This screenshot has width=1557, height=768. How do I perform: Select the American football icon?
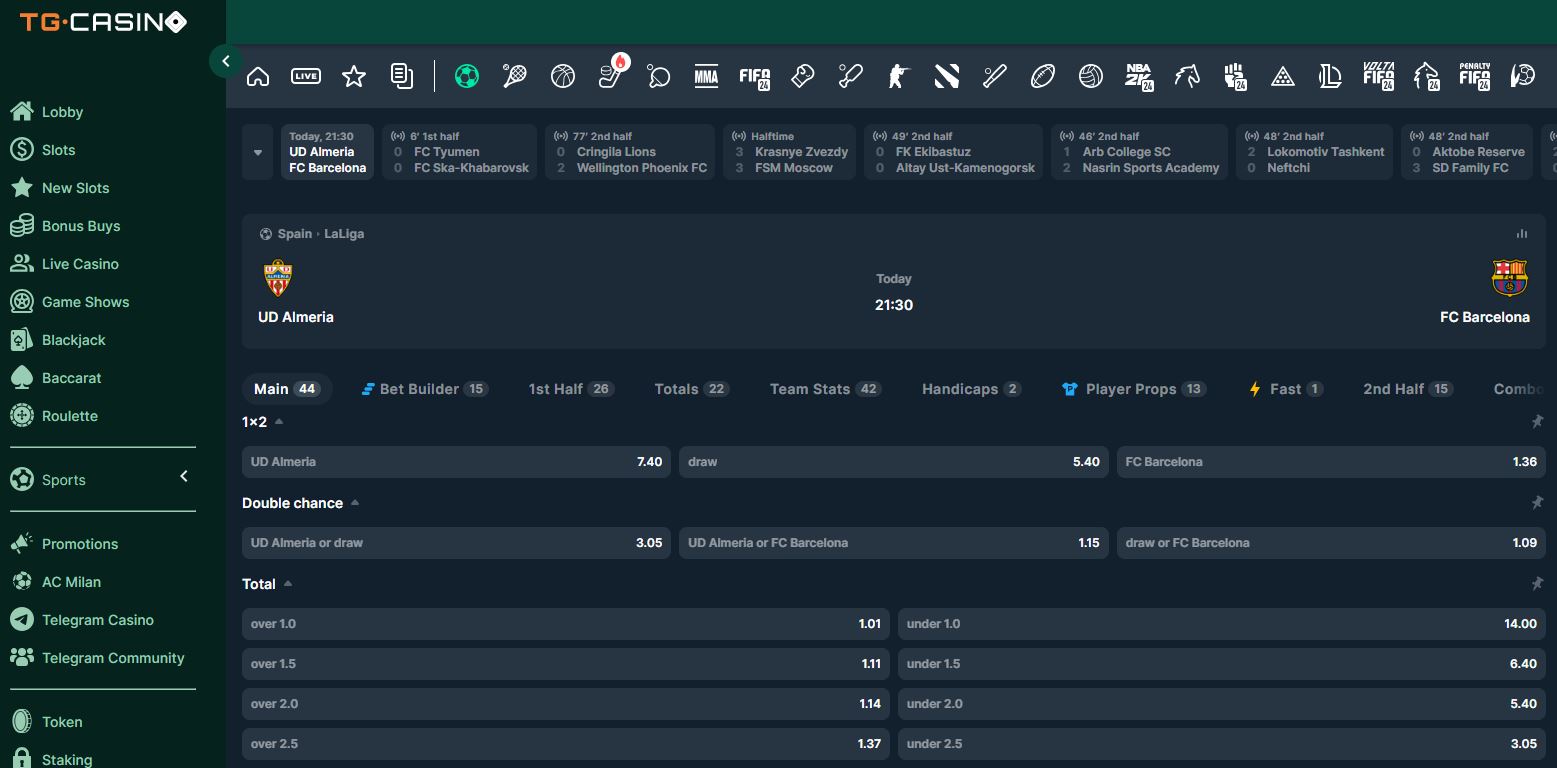tap(1043, 76)
